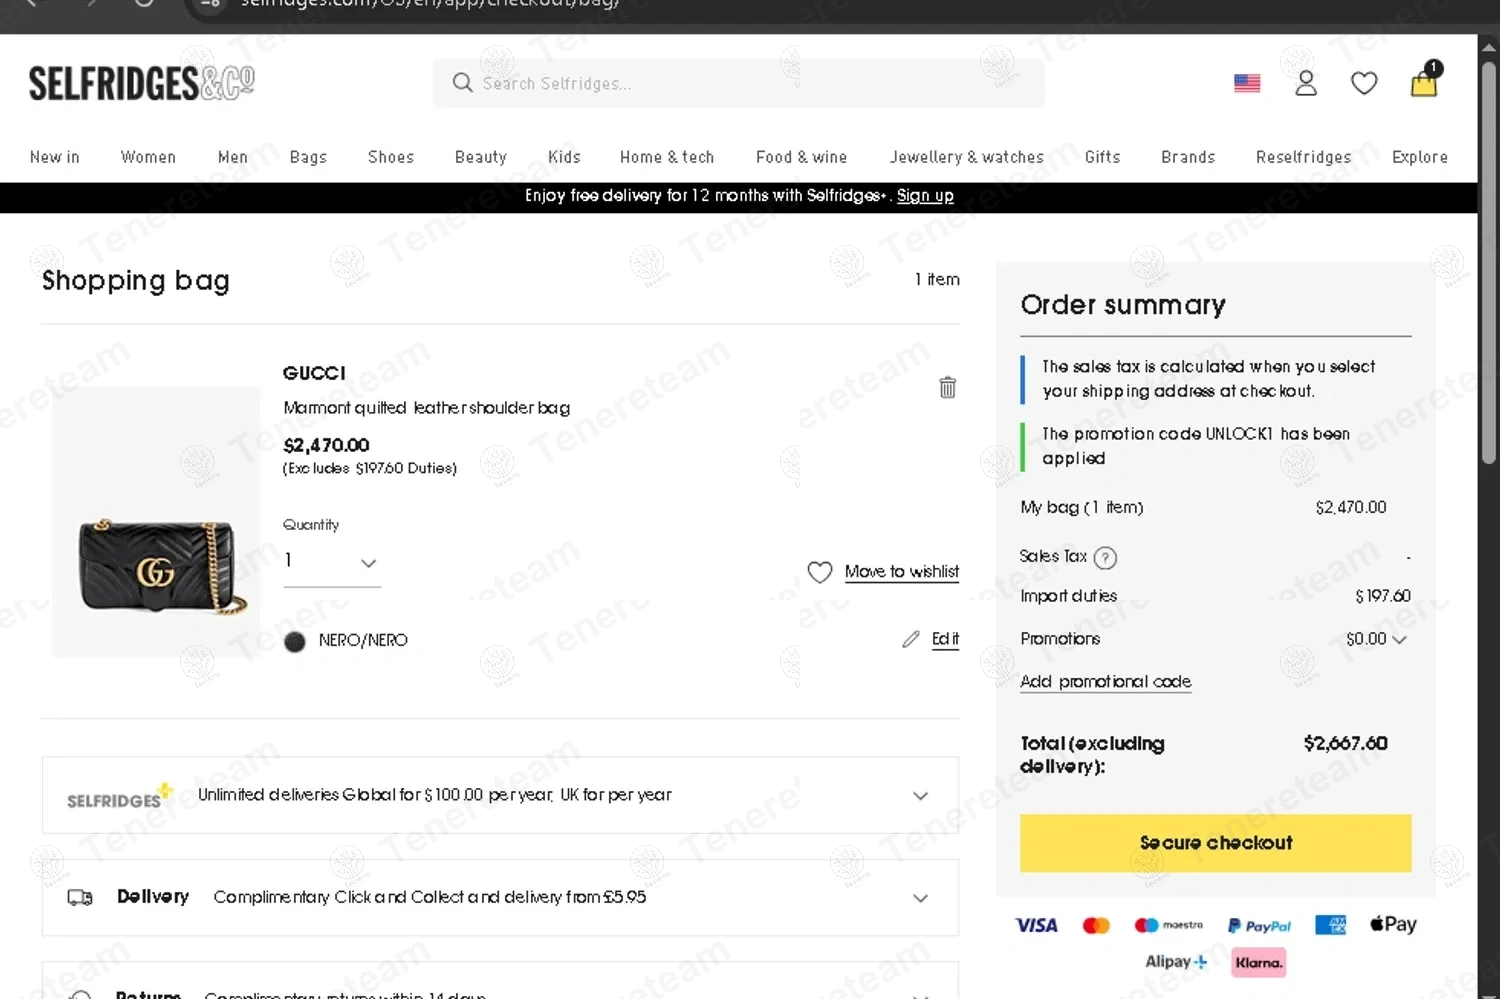The height and width of the screenshot is (999, 1500).
Task: Click the Sales Tax help question icon
Action: 1105,558
